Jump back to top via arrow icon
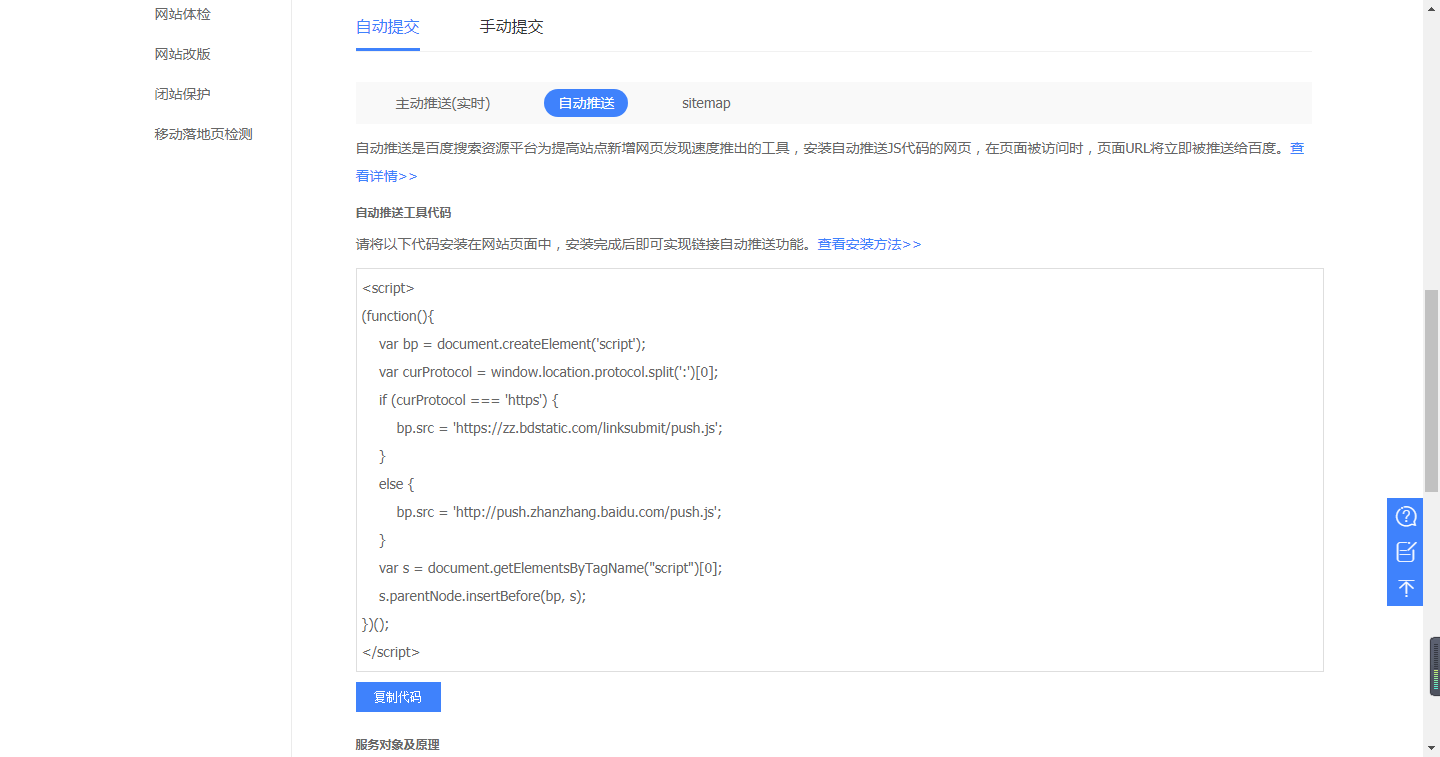 tap(1406, 588)
